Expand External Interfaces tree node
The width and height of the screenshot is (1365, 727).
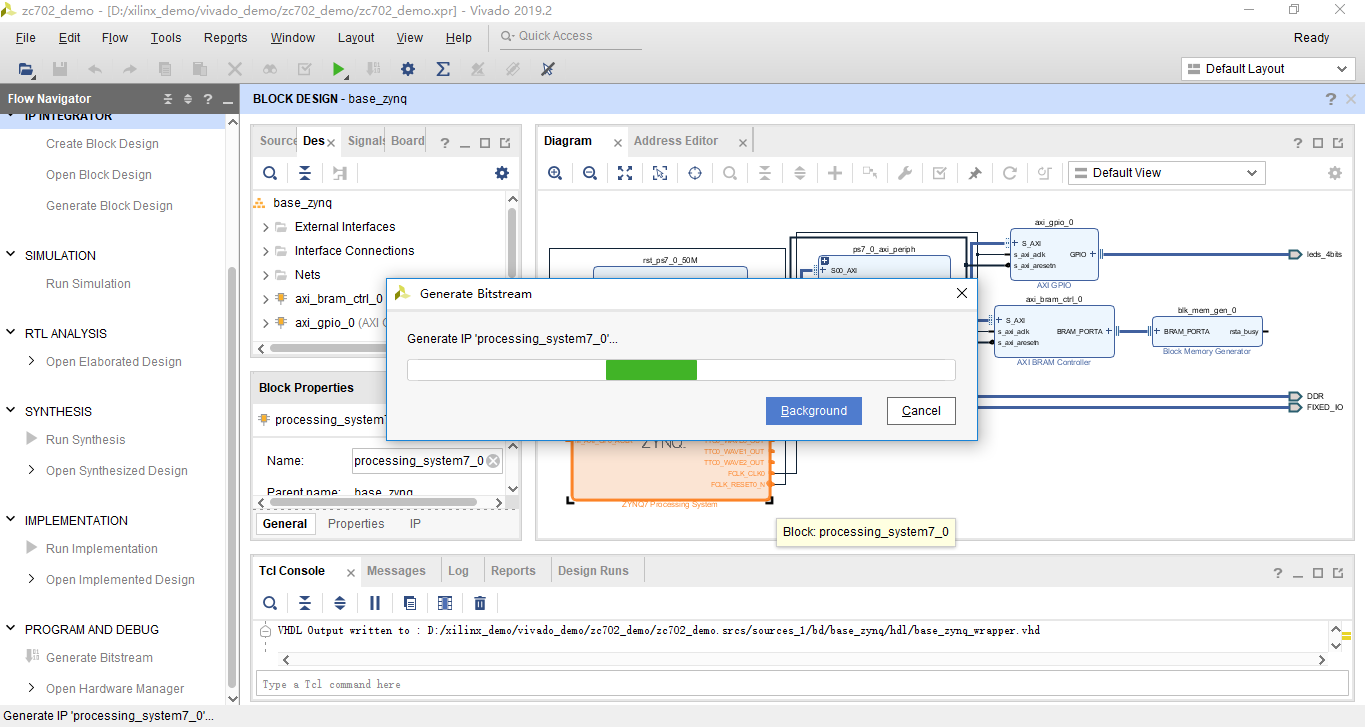click(x=266, y=227)
